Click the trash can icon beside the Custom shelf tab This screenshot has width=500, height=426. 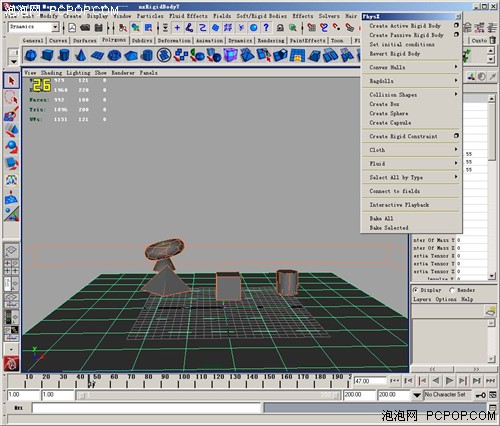[492, 40]
